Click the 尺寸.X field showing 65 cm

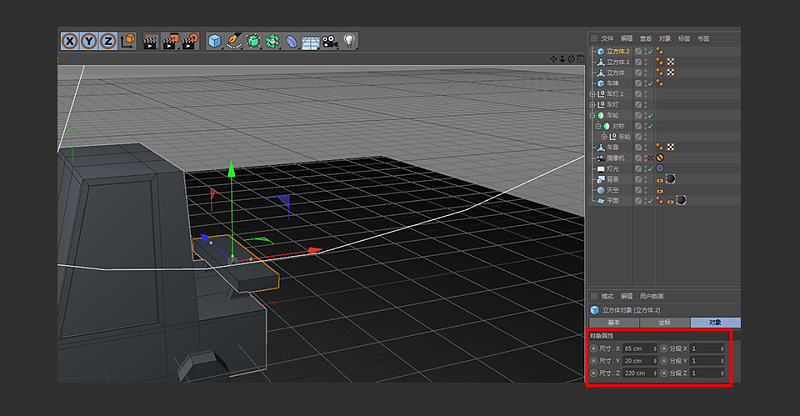[x=638, y=349]
